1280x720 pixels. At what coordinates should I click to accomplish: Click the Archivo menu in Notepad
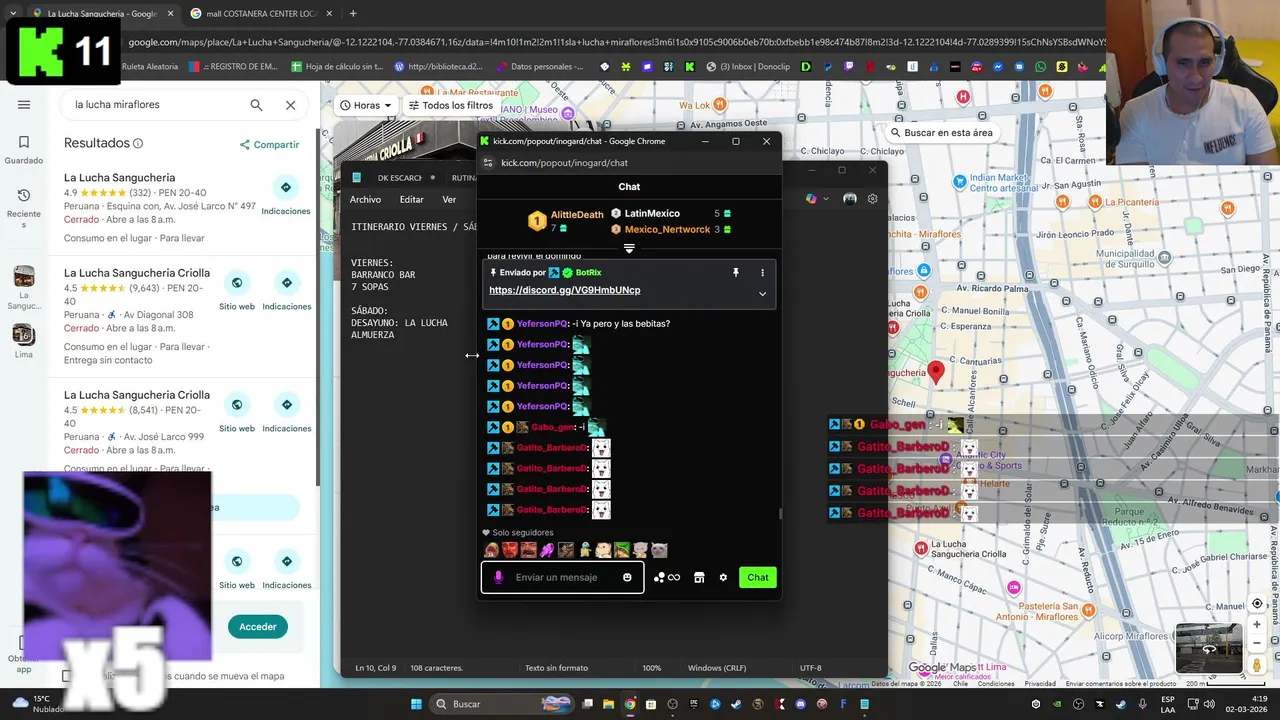tap(365, 200)
